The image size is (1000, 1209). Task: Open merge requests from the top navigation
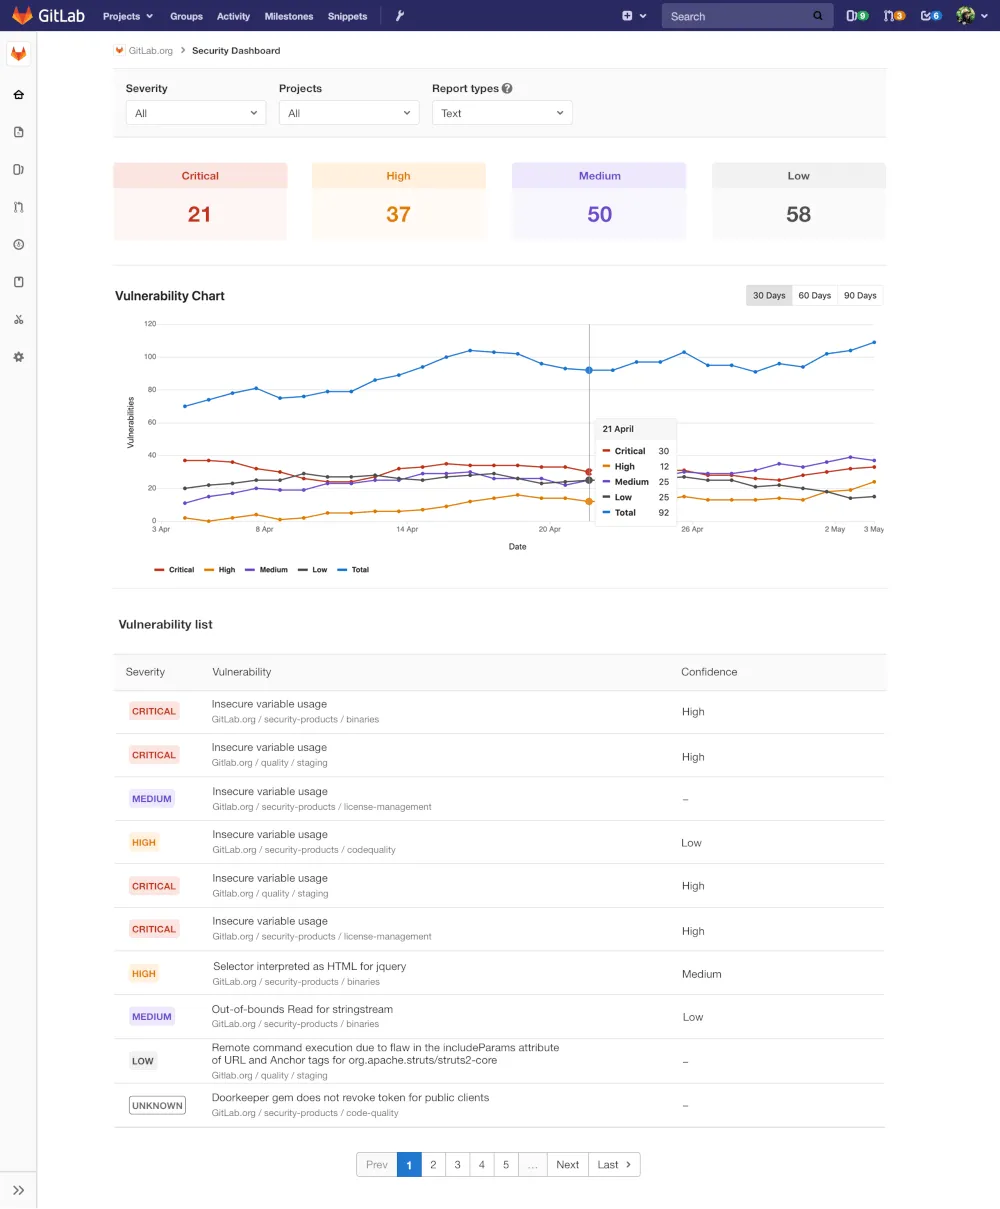pos(893,16)
